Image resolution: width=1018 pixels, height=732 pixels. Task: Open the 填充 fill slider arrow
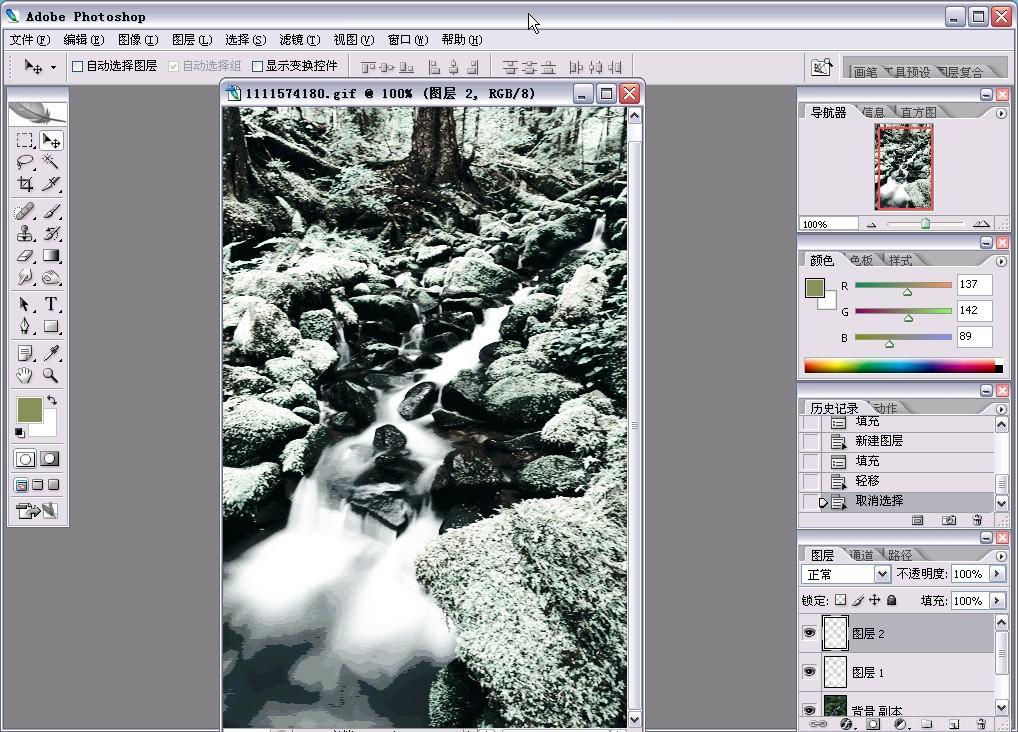pyautogui.click(x=997, y=601)
